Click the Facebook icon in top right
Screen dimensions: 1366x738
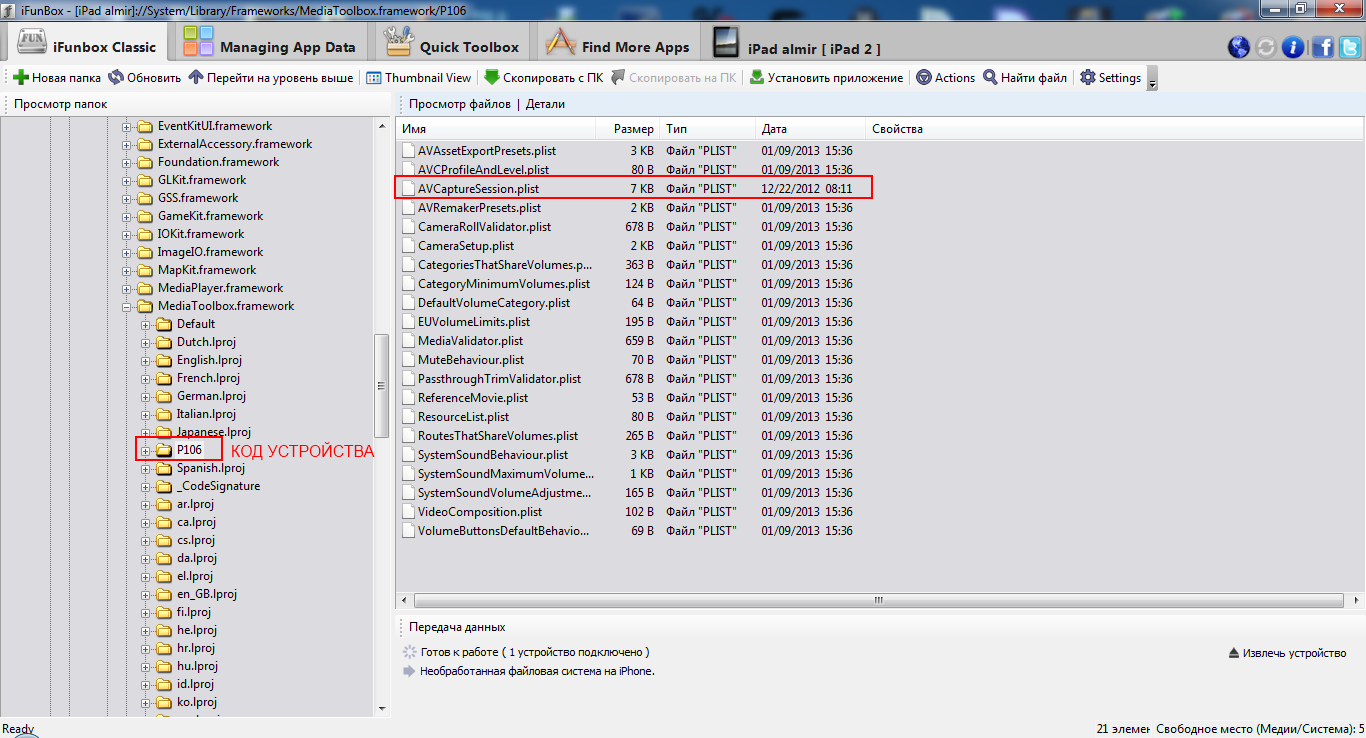coord(1323,47)
